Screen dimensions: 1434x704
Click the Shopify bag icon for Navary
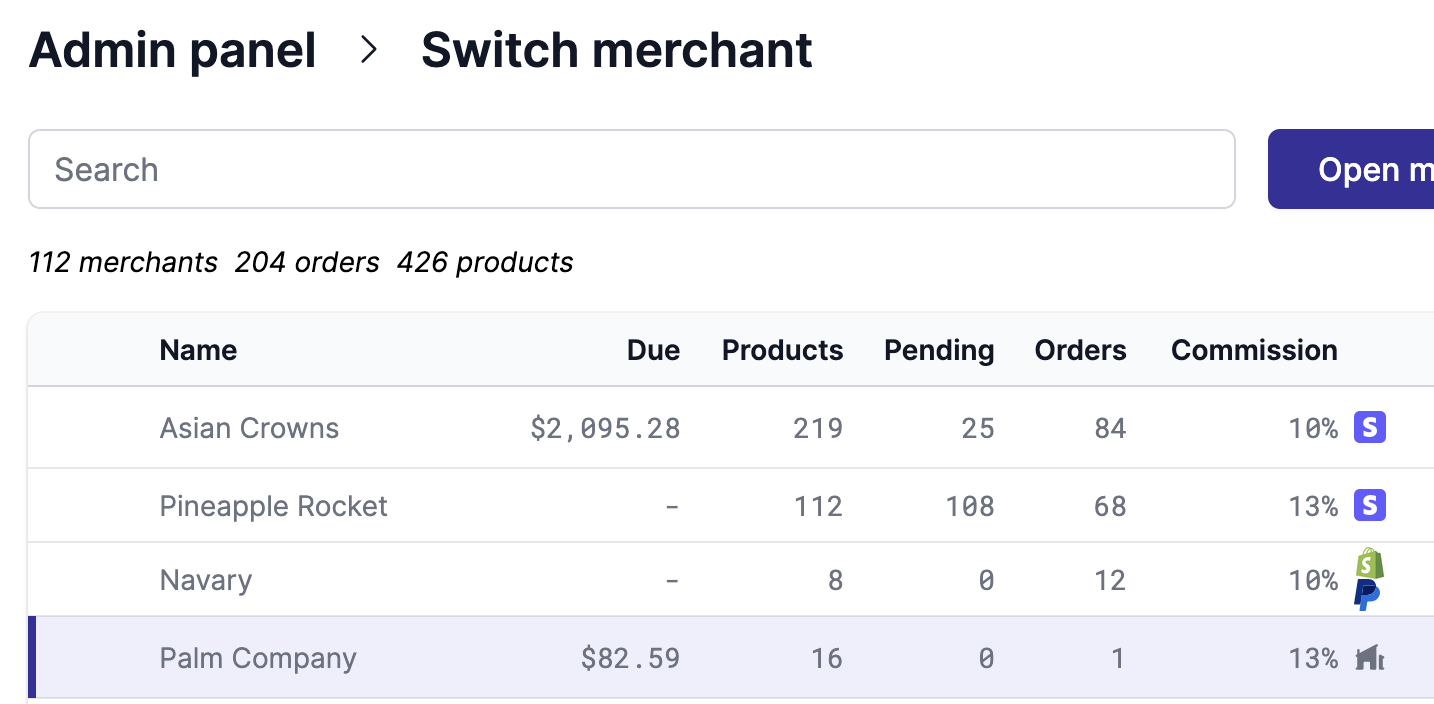(1369, 563)
